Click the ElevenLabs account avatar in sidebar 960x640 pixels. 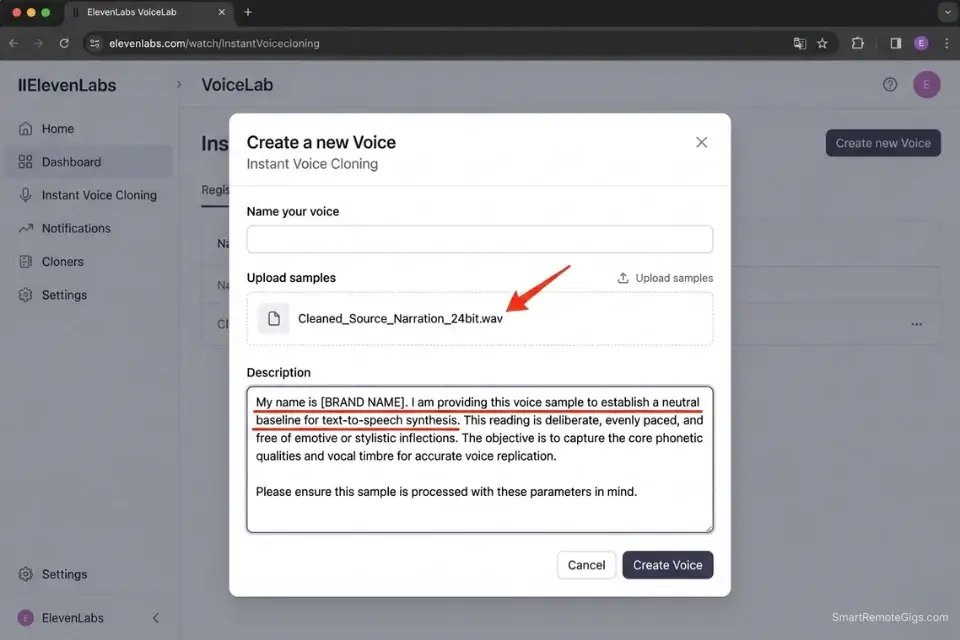click(x=25, y=618)
